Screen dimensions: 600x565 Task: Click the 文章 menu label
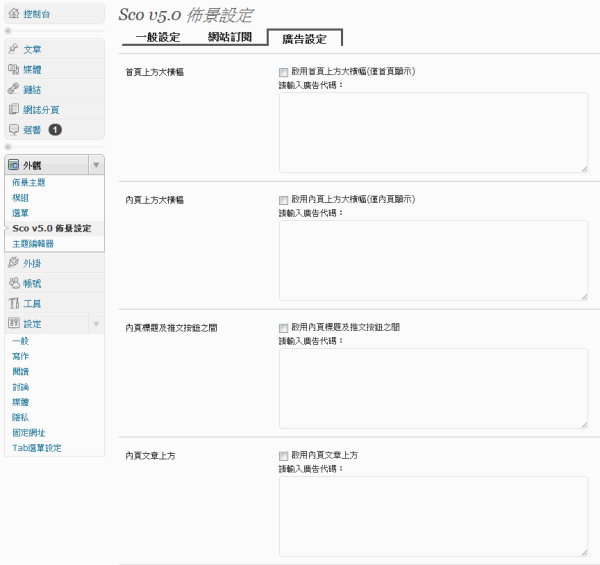(x=32, y=49)
